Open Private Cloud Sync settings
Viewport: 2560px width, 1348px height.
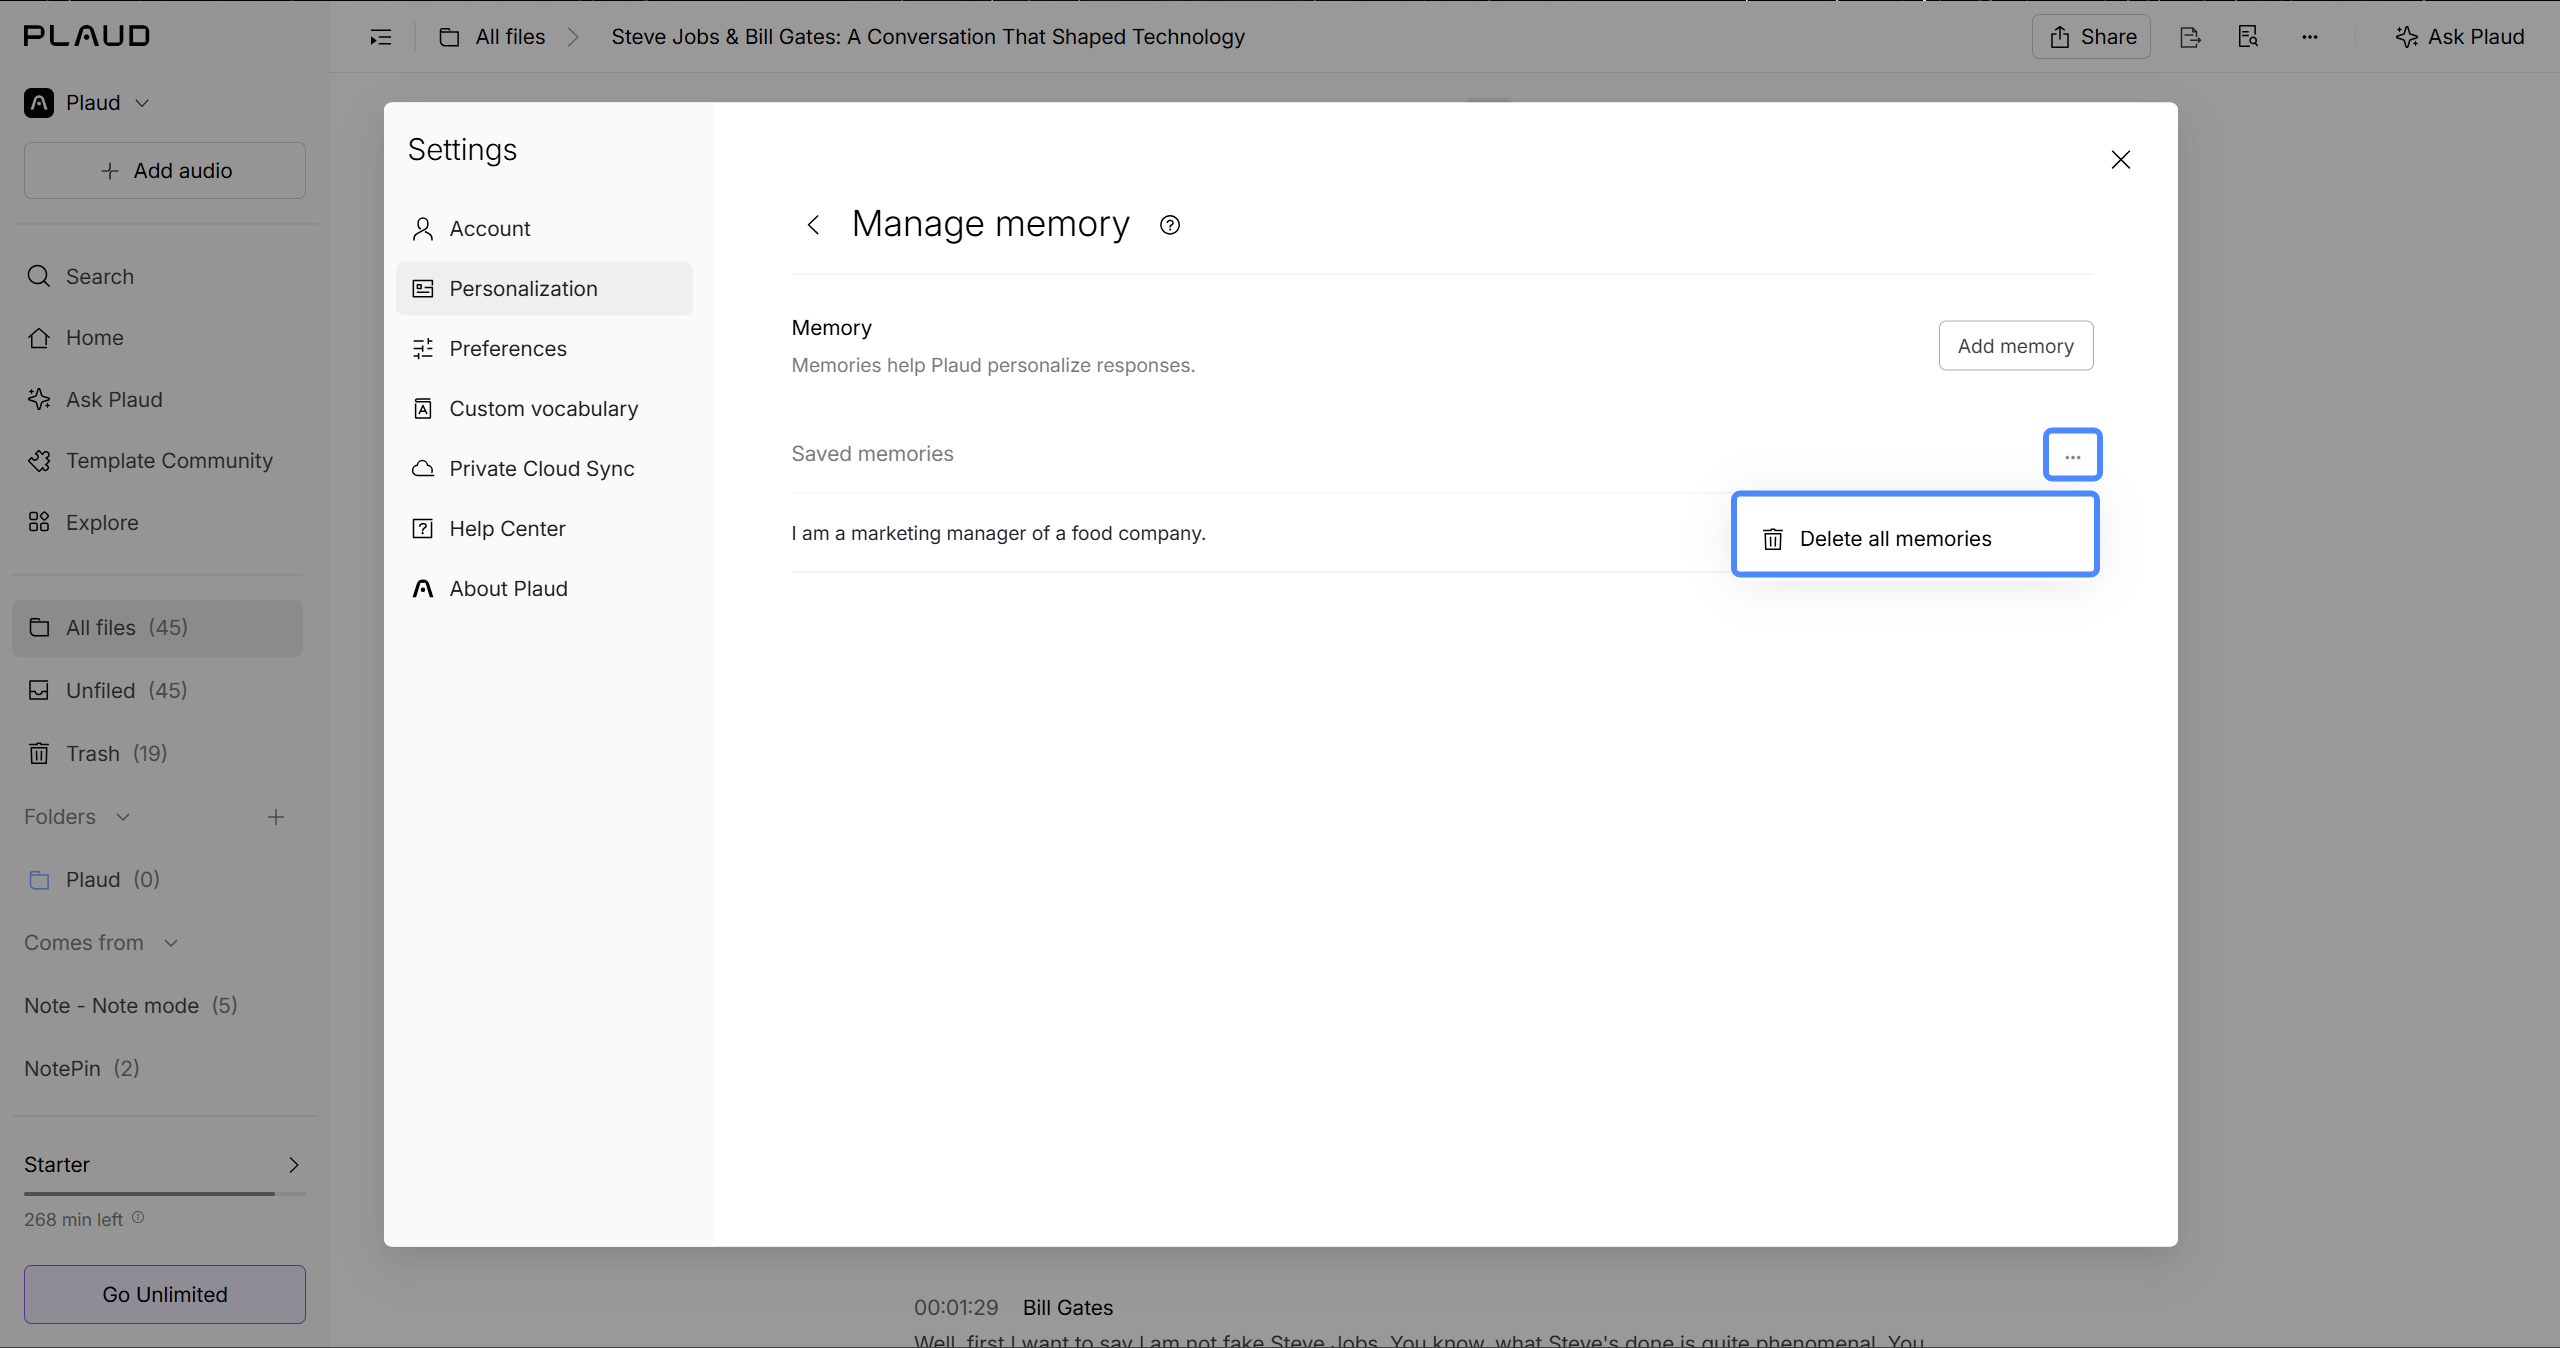tap(544, 469)
